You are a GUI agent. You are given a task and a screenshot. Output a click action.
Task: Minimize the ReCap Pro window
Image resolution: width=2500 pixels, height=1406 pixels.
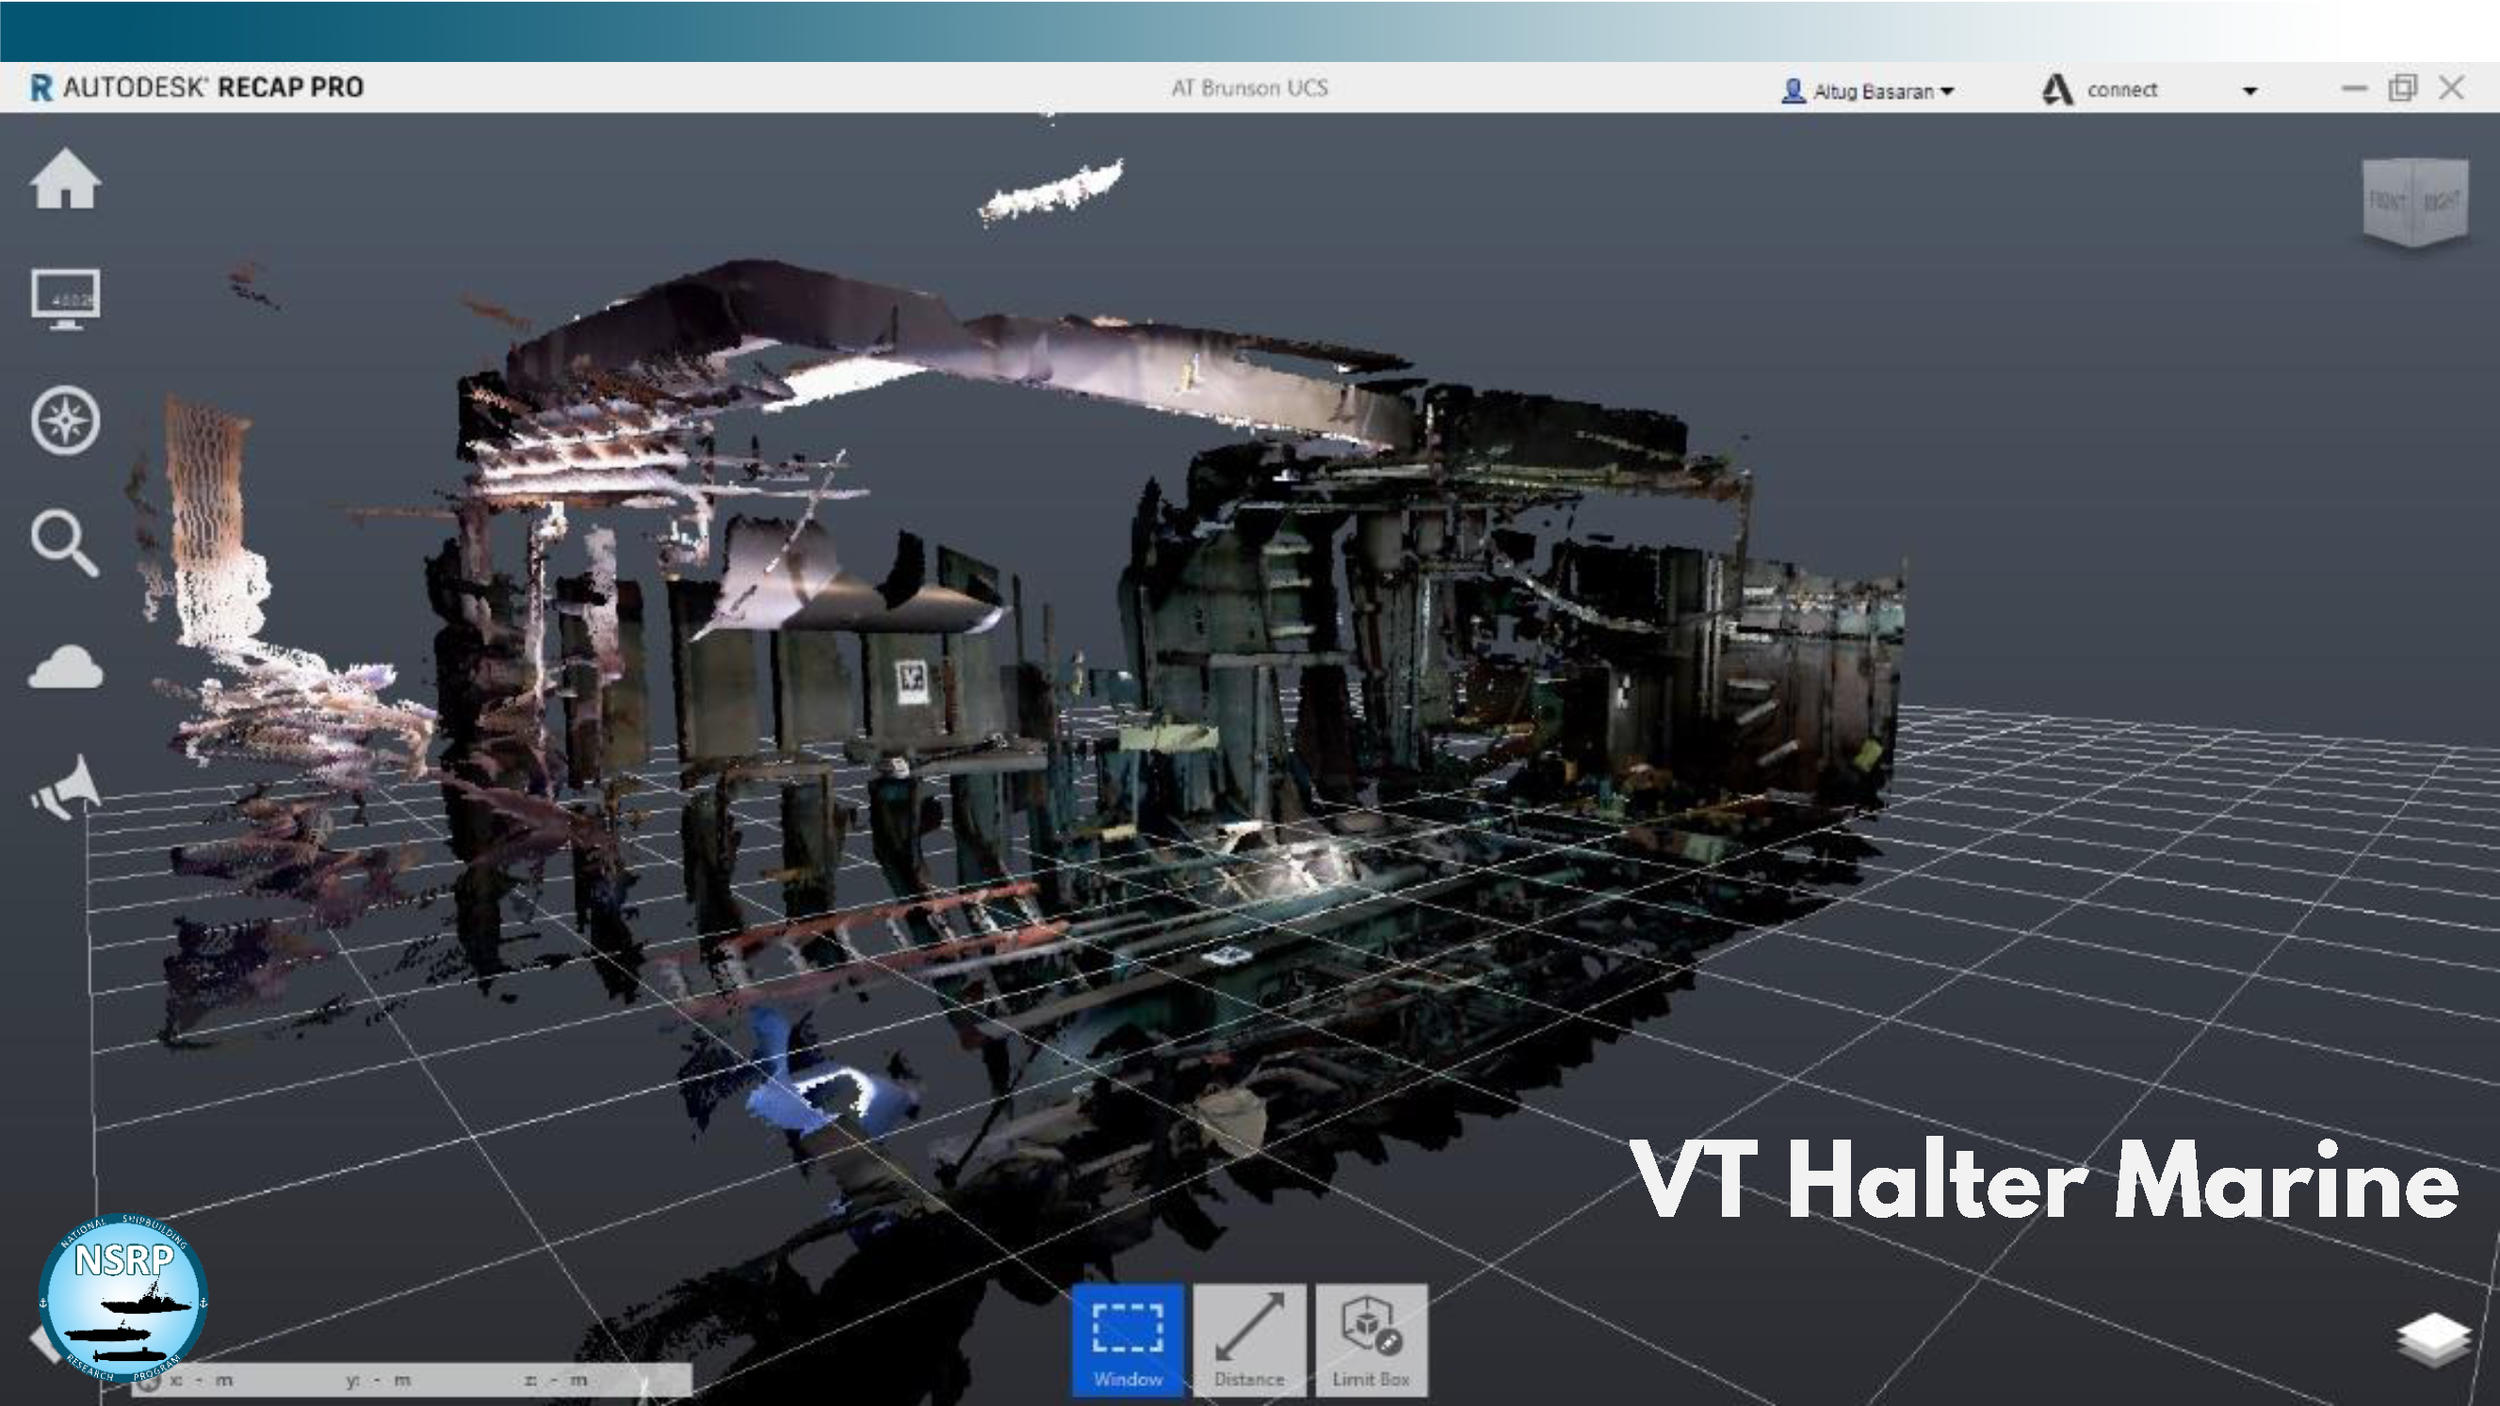click(2354, 89)
